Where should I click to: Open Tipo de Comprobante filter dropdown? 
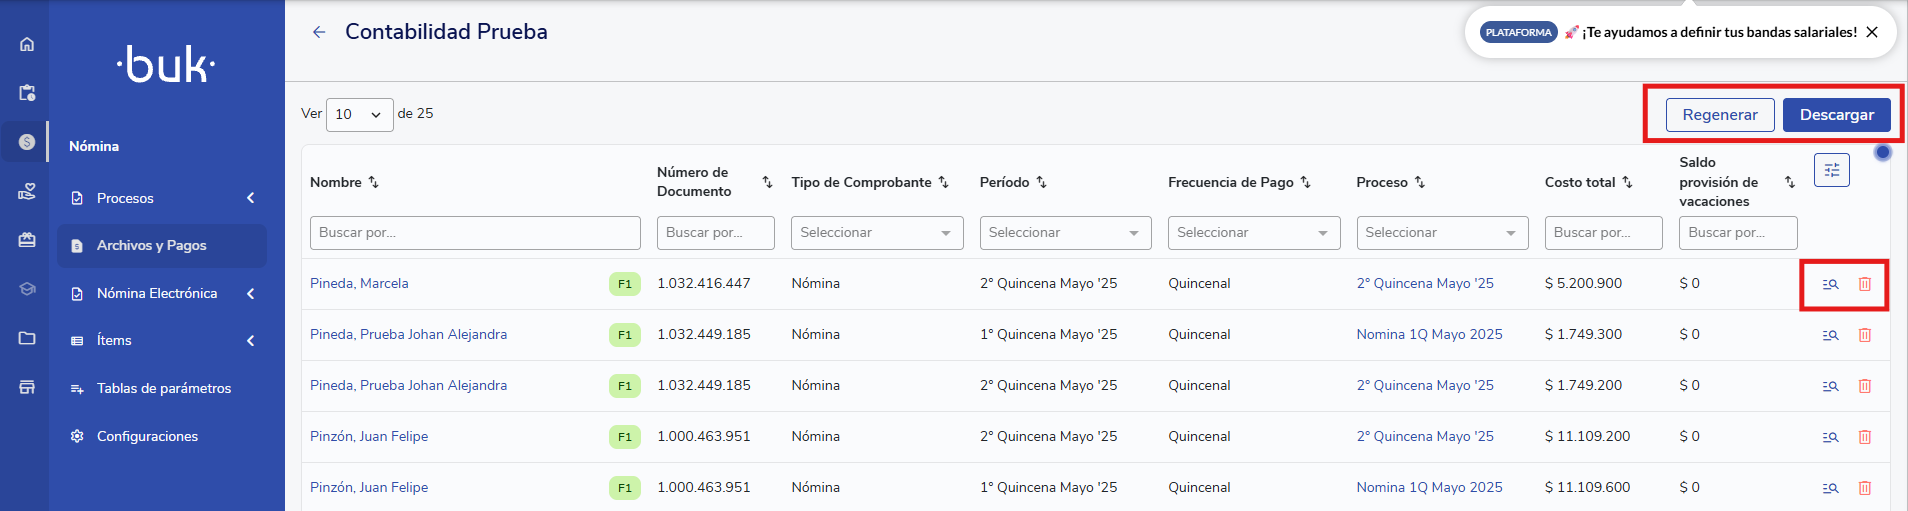pyautogui.click(x=876, y=233)
